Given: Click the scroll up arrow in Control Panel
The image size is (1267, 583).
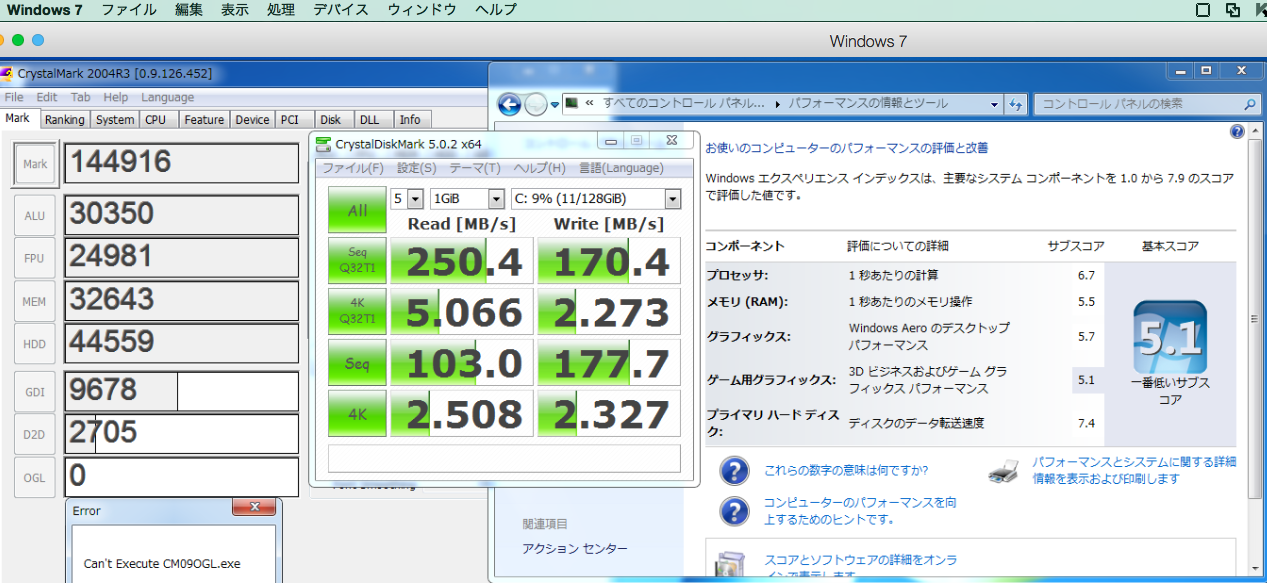Looking at the screenshot, I should [x=1256, y=130].
